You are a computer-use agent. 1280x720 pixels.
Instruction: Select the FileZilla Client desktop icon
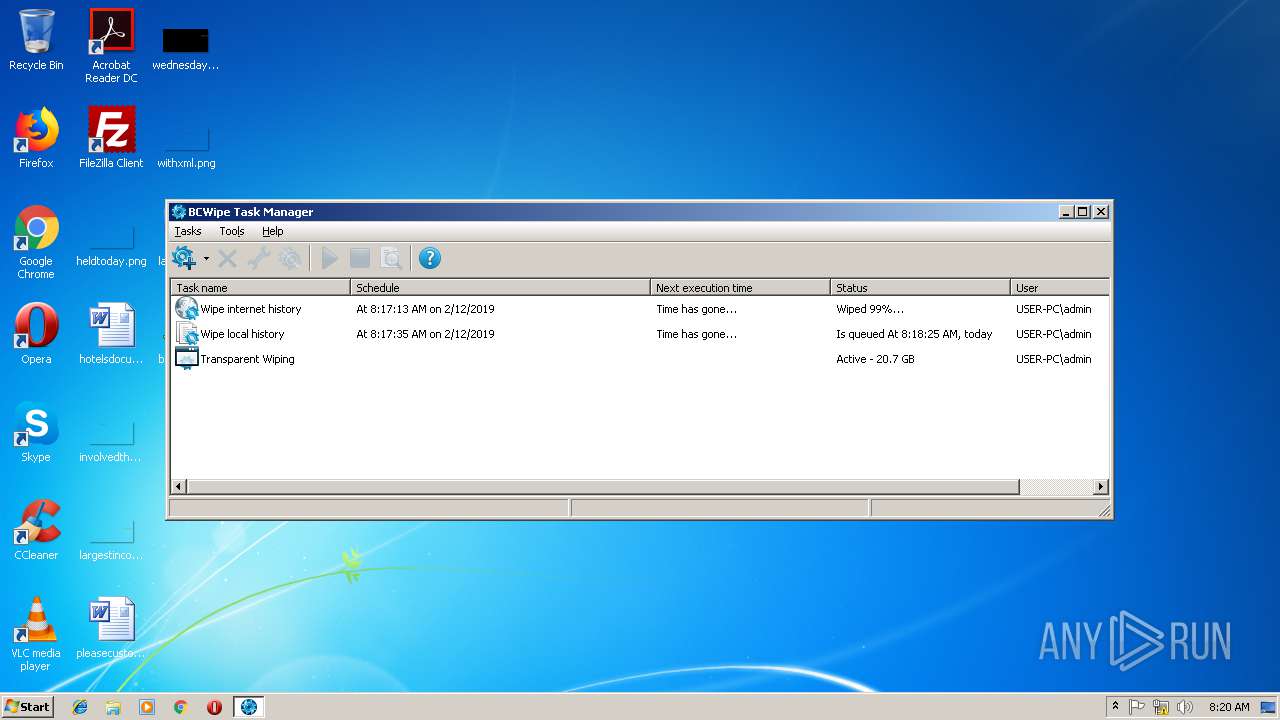[111, 138]
